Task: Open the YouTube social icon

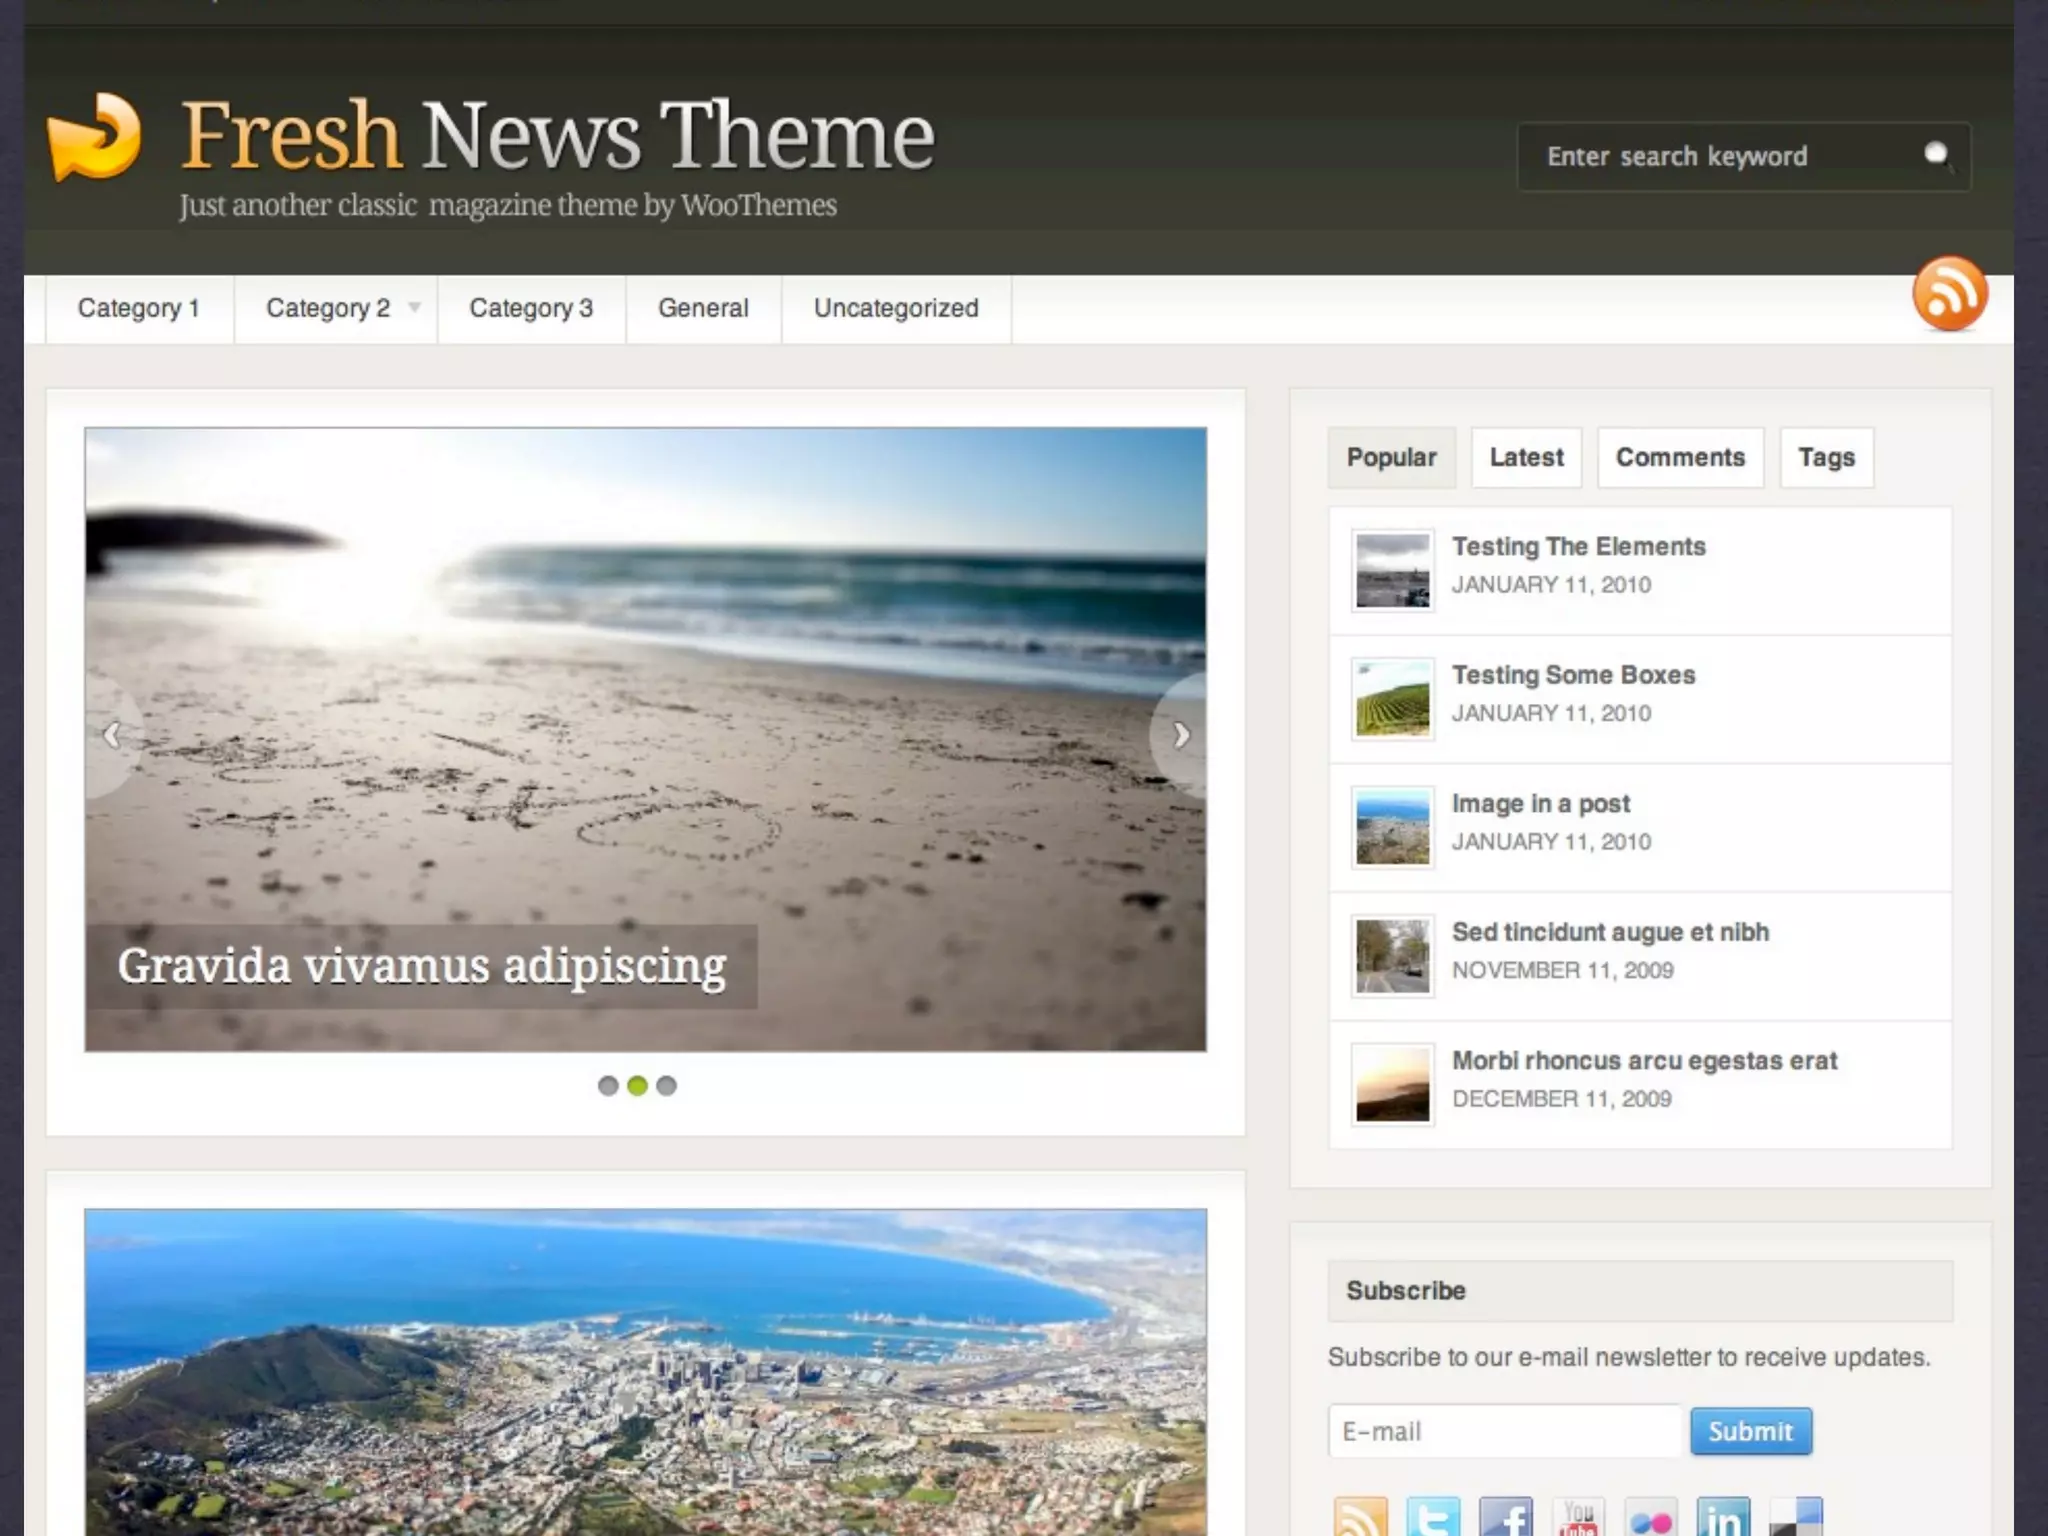Action: pos(1578,1518)
